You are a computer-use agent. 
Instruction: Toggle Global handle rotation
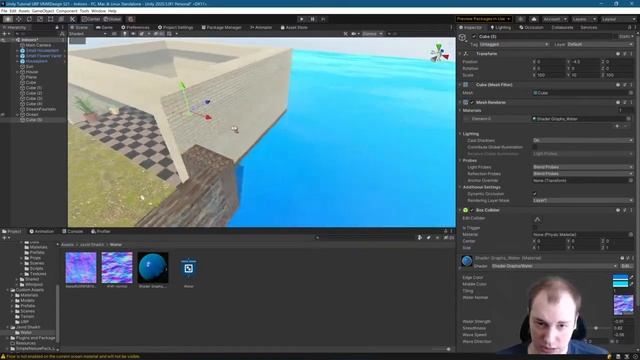coord(112,19)
